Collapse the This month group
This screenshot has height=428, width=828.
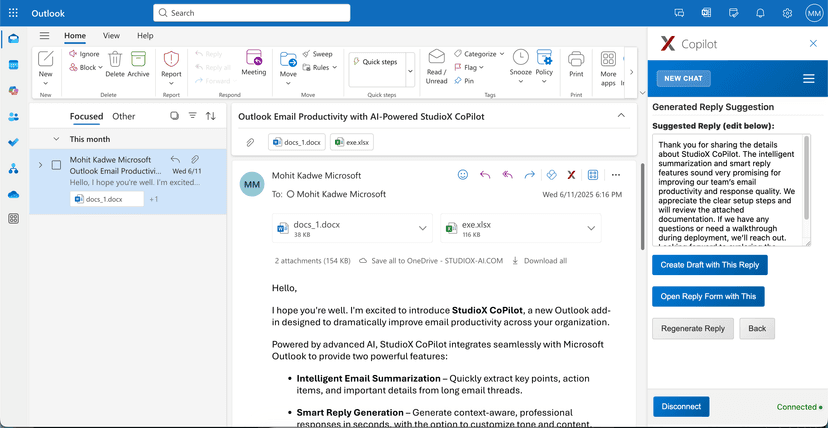click(56, 139)
